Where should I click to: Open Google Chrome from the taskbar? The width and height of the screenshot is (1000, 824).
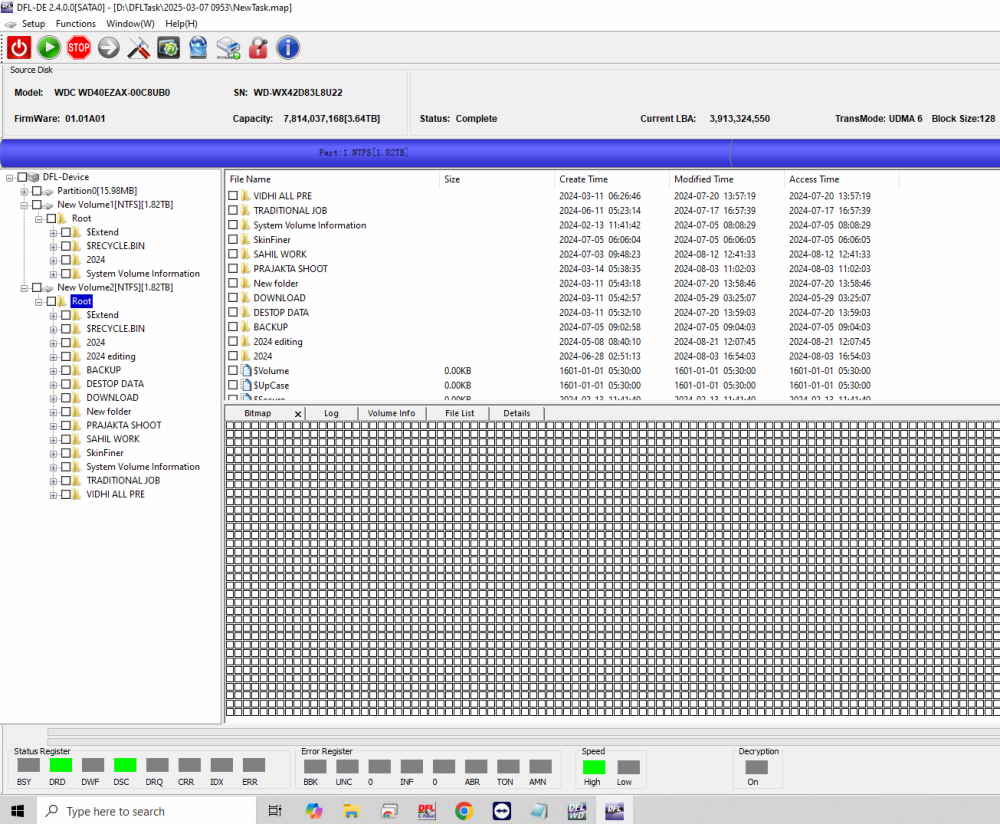[x=464, y=811]
